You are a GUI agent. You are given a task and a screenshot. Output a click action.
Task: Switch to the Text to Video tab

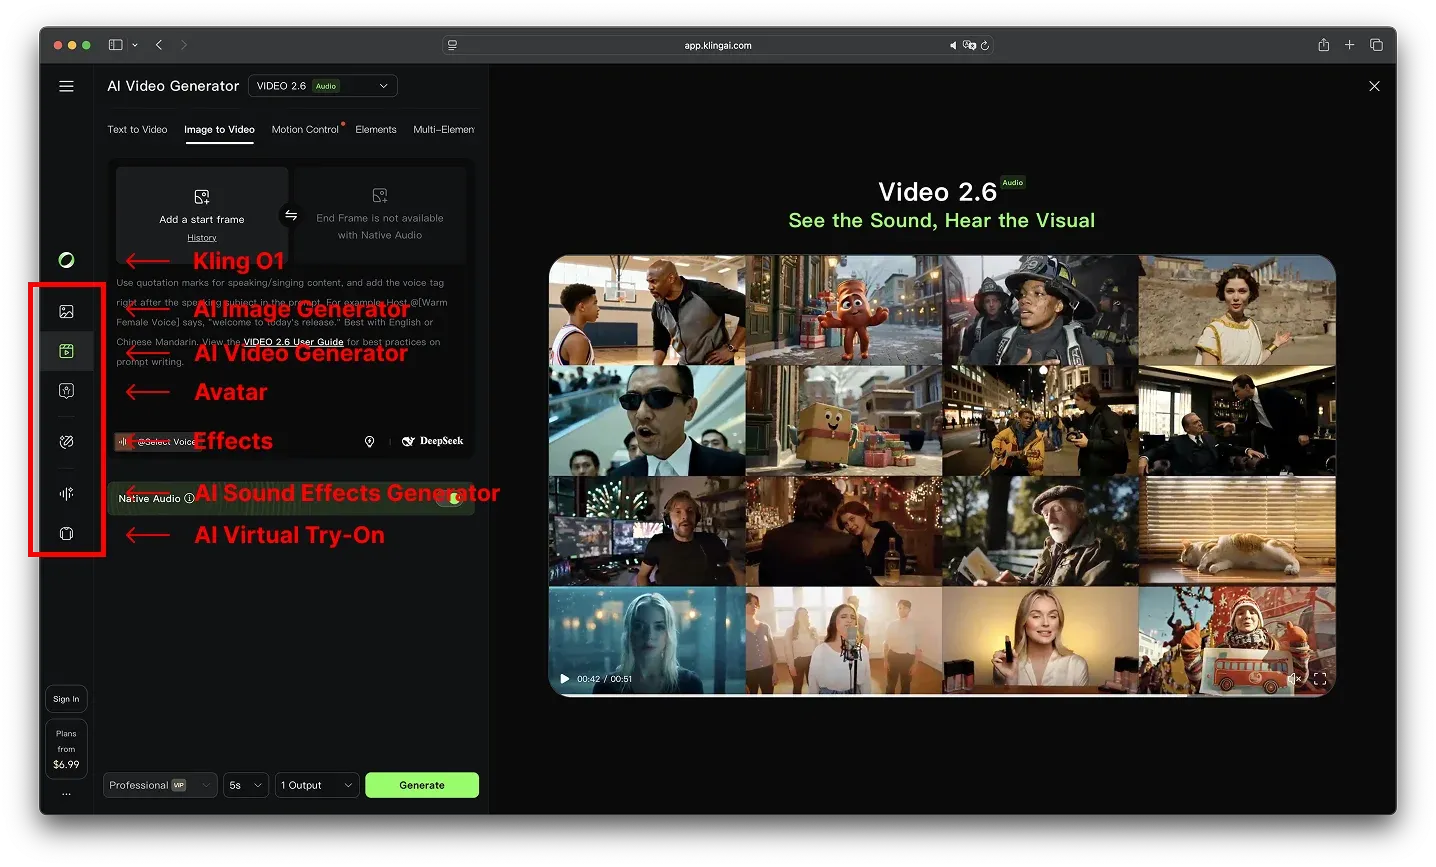(137, 129)
